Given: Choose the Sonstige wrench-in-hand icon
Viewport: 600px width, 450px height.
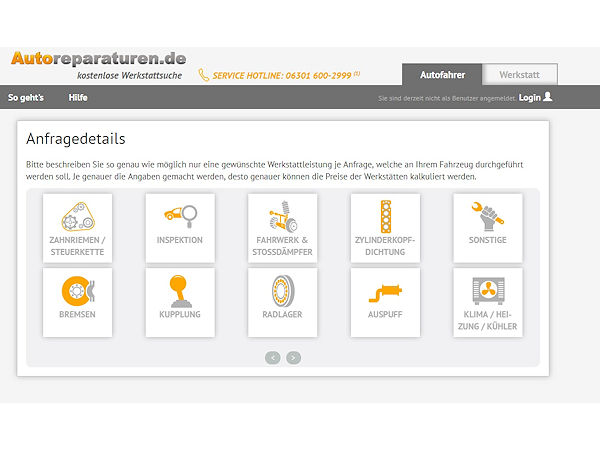Looking at the screenshot, I should point(488,216).
